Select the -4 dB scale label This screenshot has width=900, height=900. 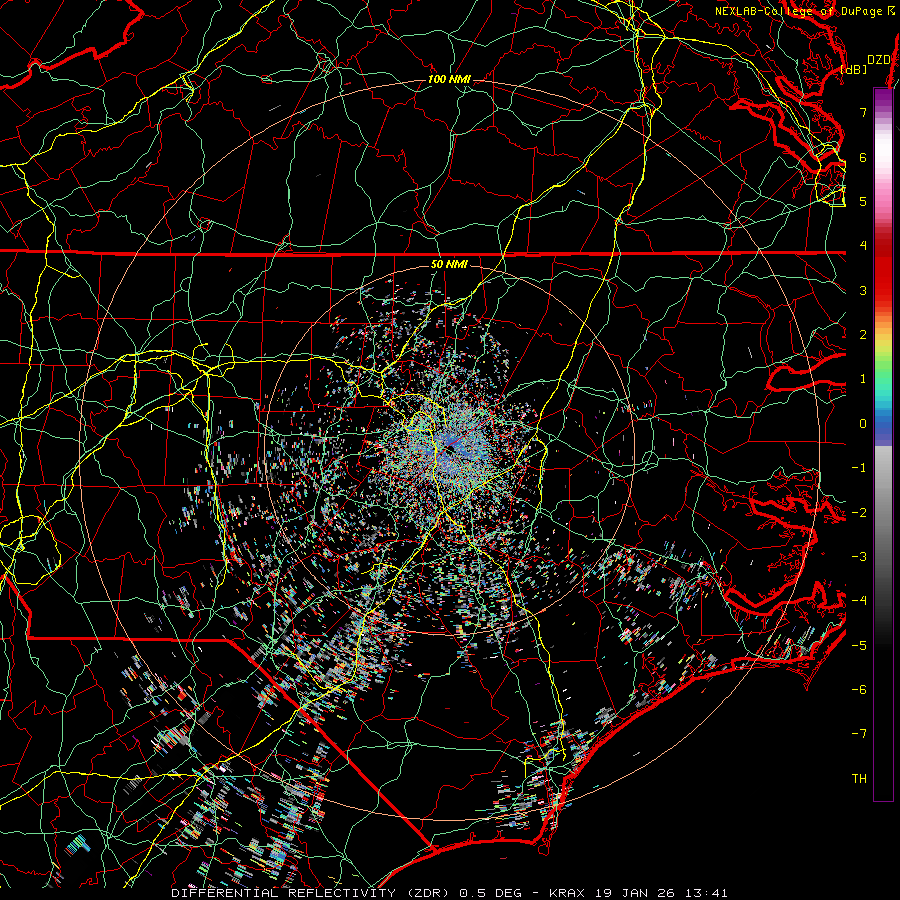point(859,600)
